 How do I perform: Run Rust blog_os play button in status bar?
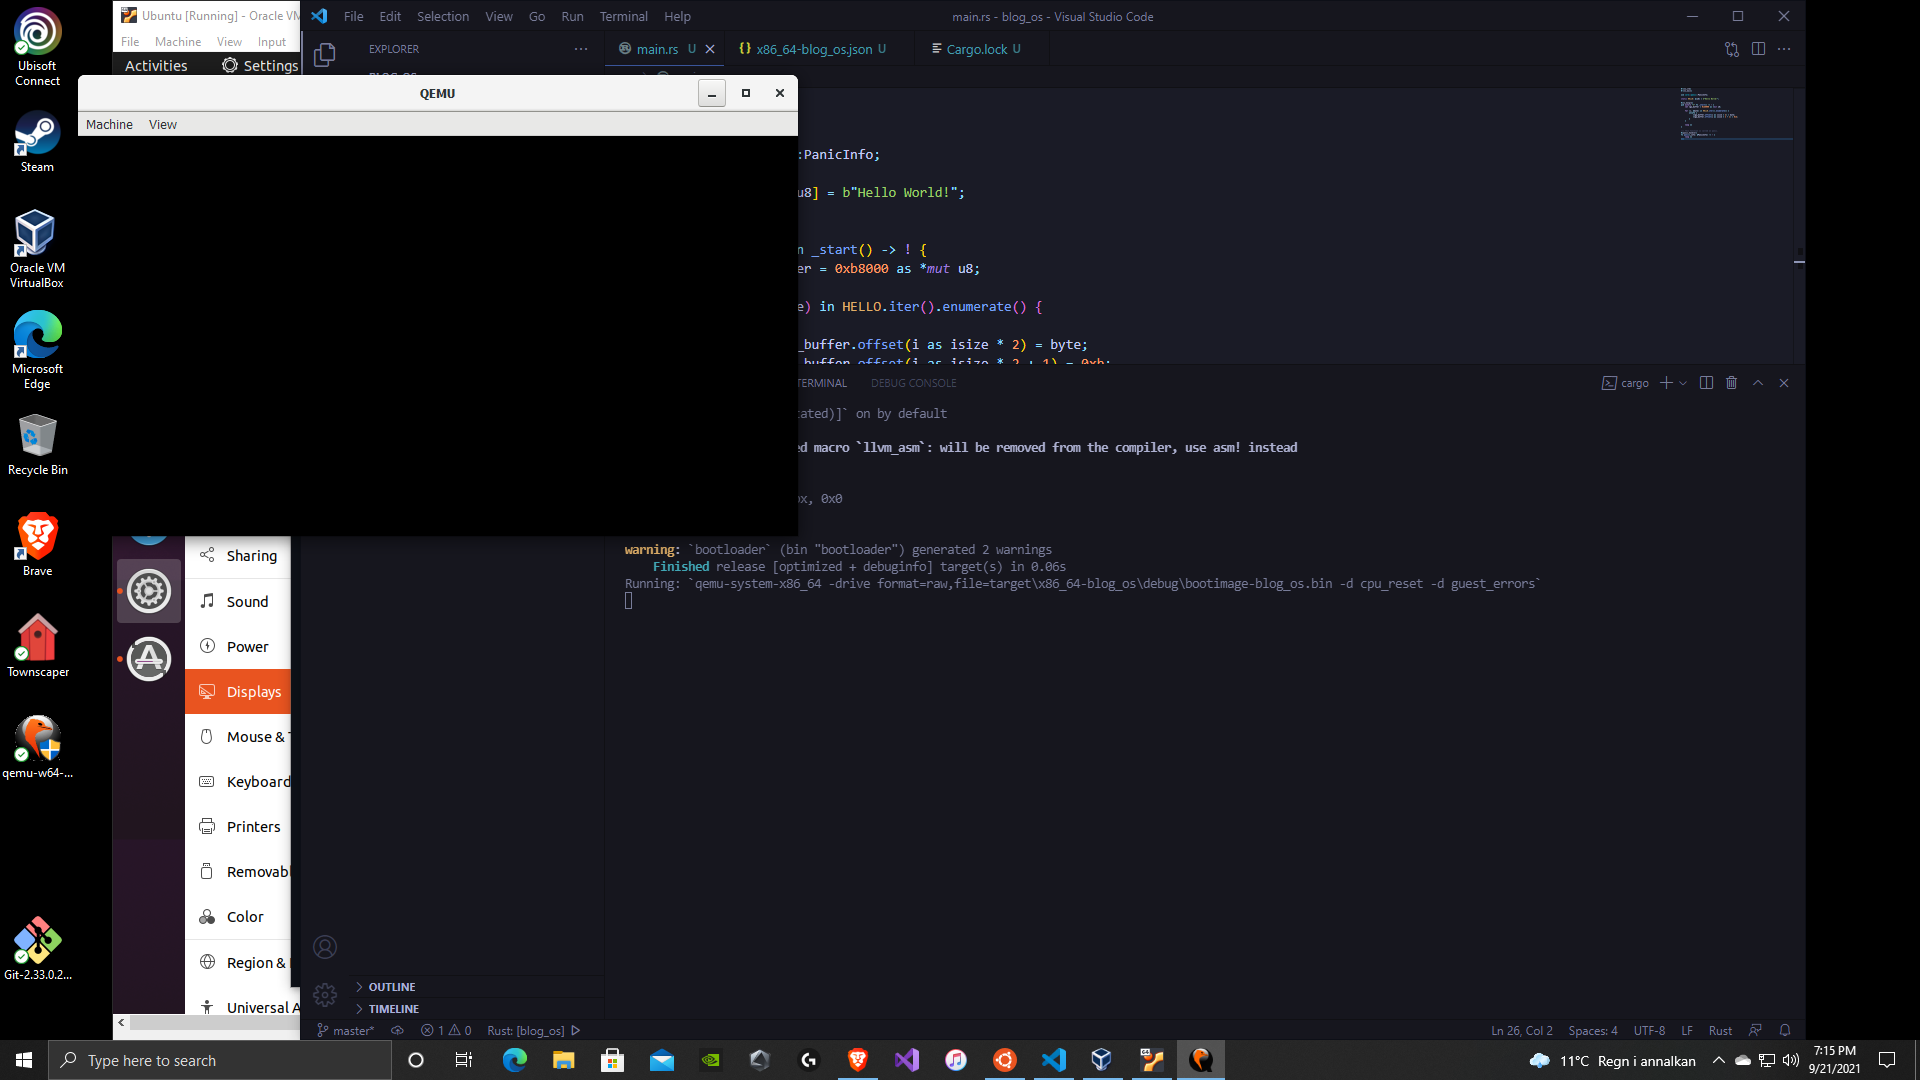click(x=576, y=1031)
